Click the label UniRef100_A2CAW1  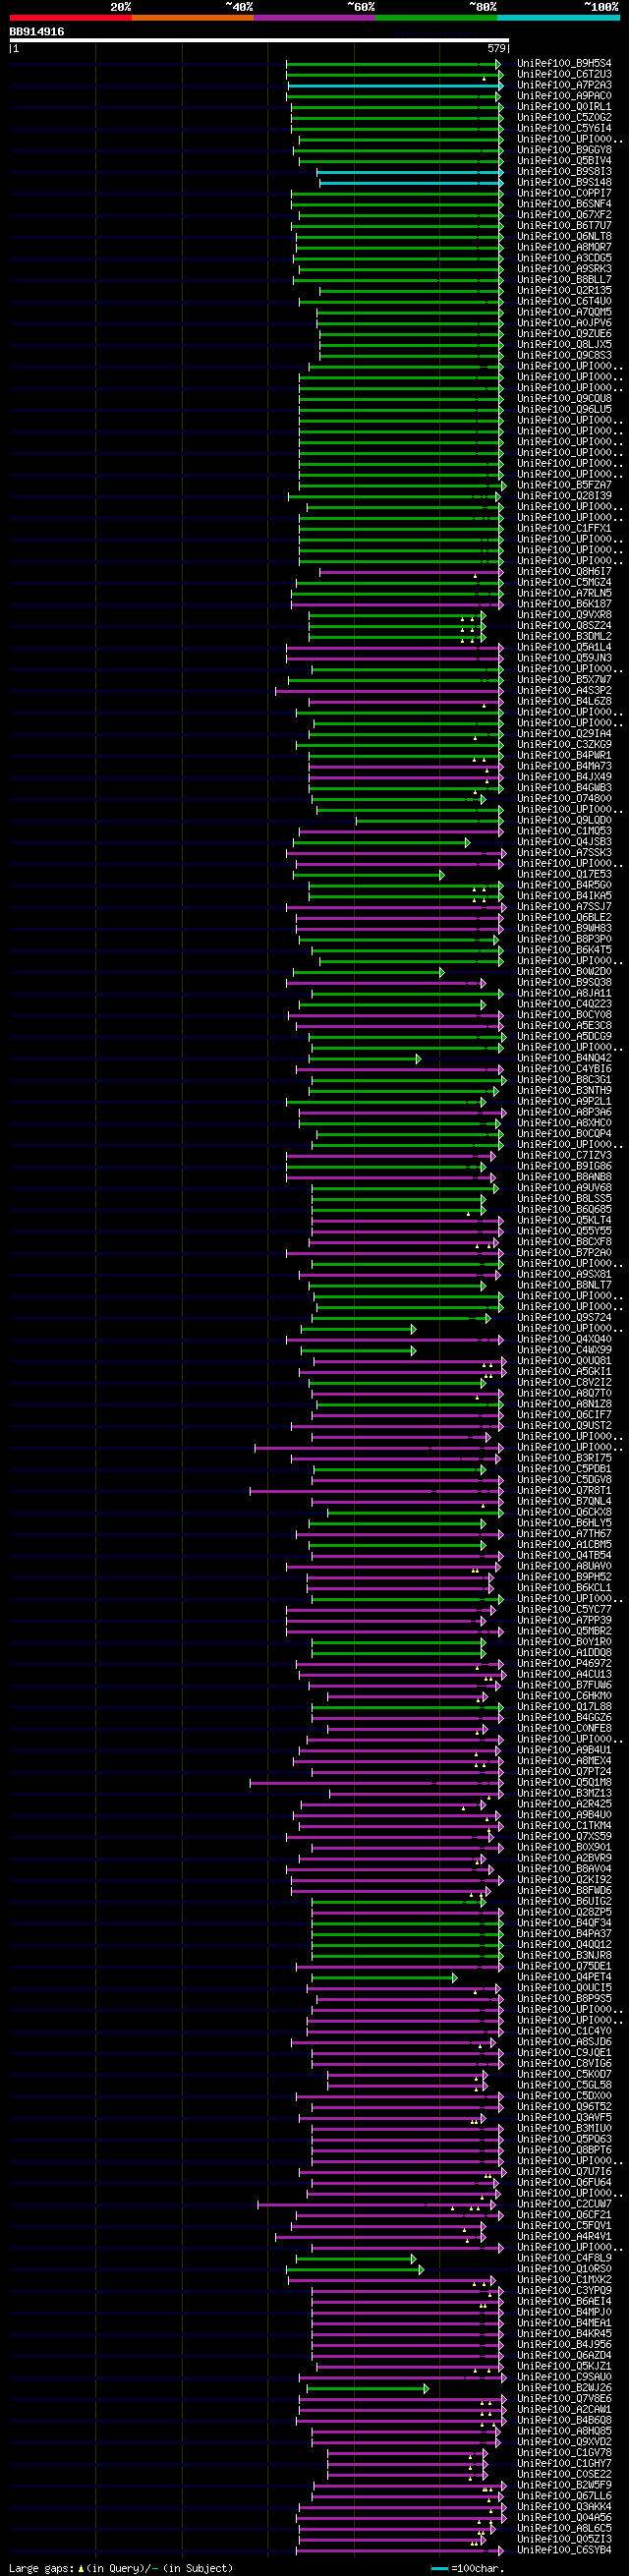click(x=564, y=2410)
